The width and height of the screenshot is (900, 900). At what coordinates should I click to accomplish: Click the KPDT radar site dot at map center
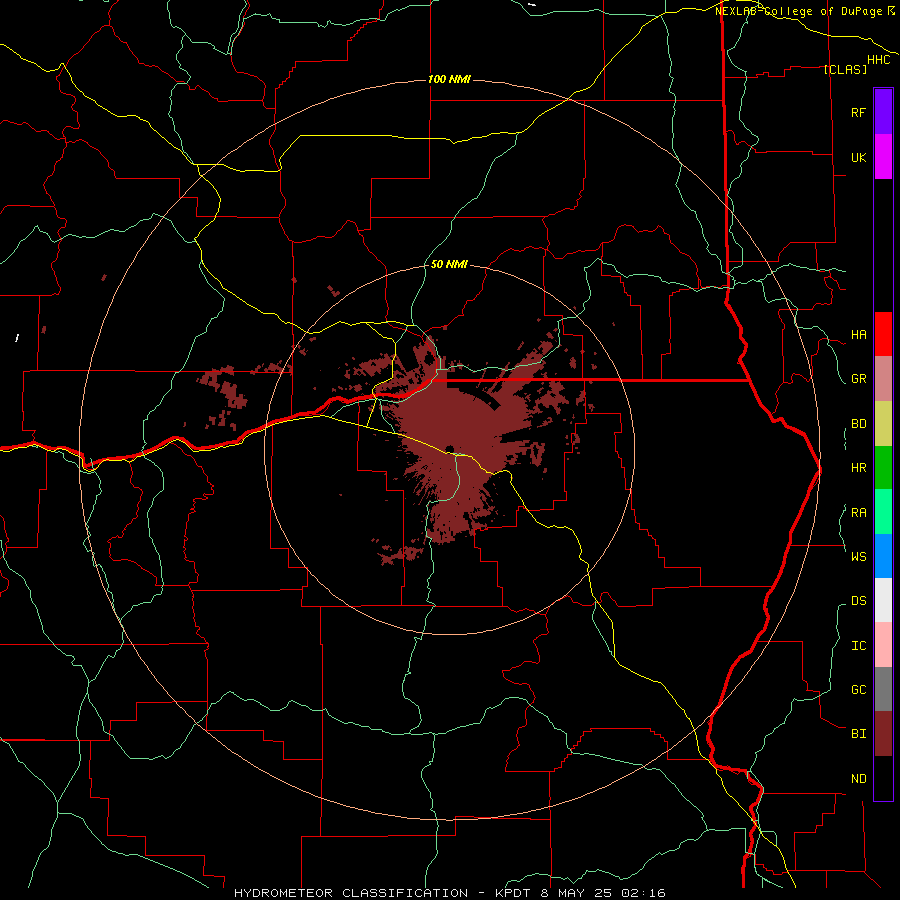click(450, 449)
